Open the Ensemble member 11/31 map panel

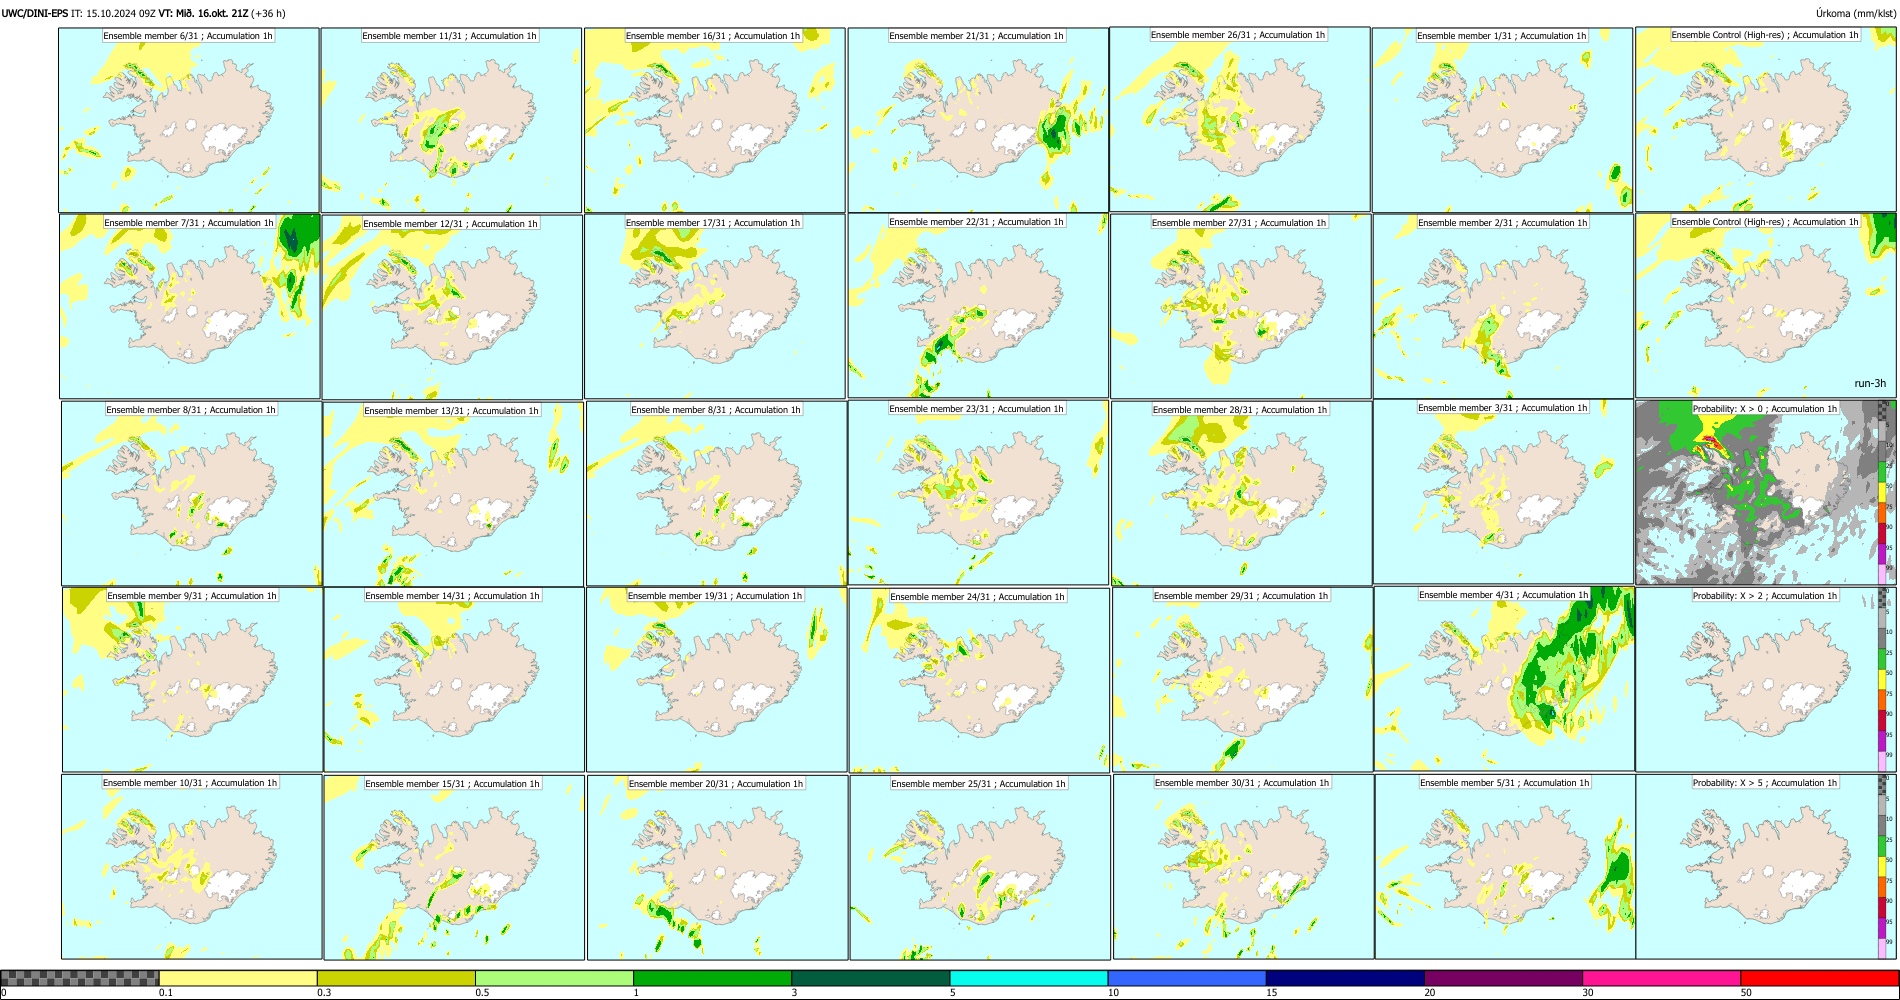click(451, 120)
